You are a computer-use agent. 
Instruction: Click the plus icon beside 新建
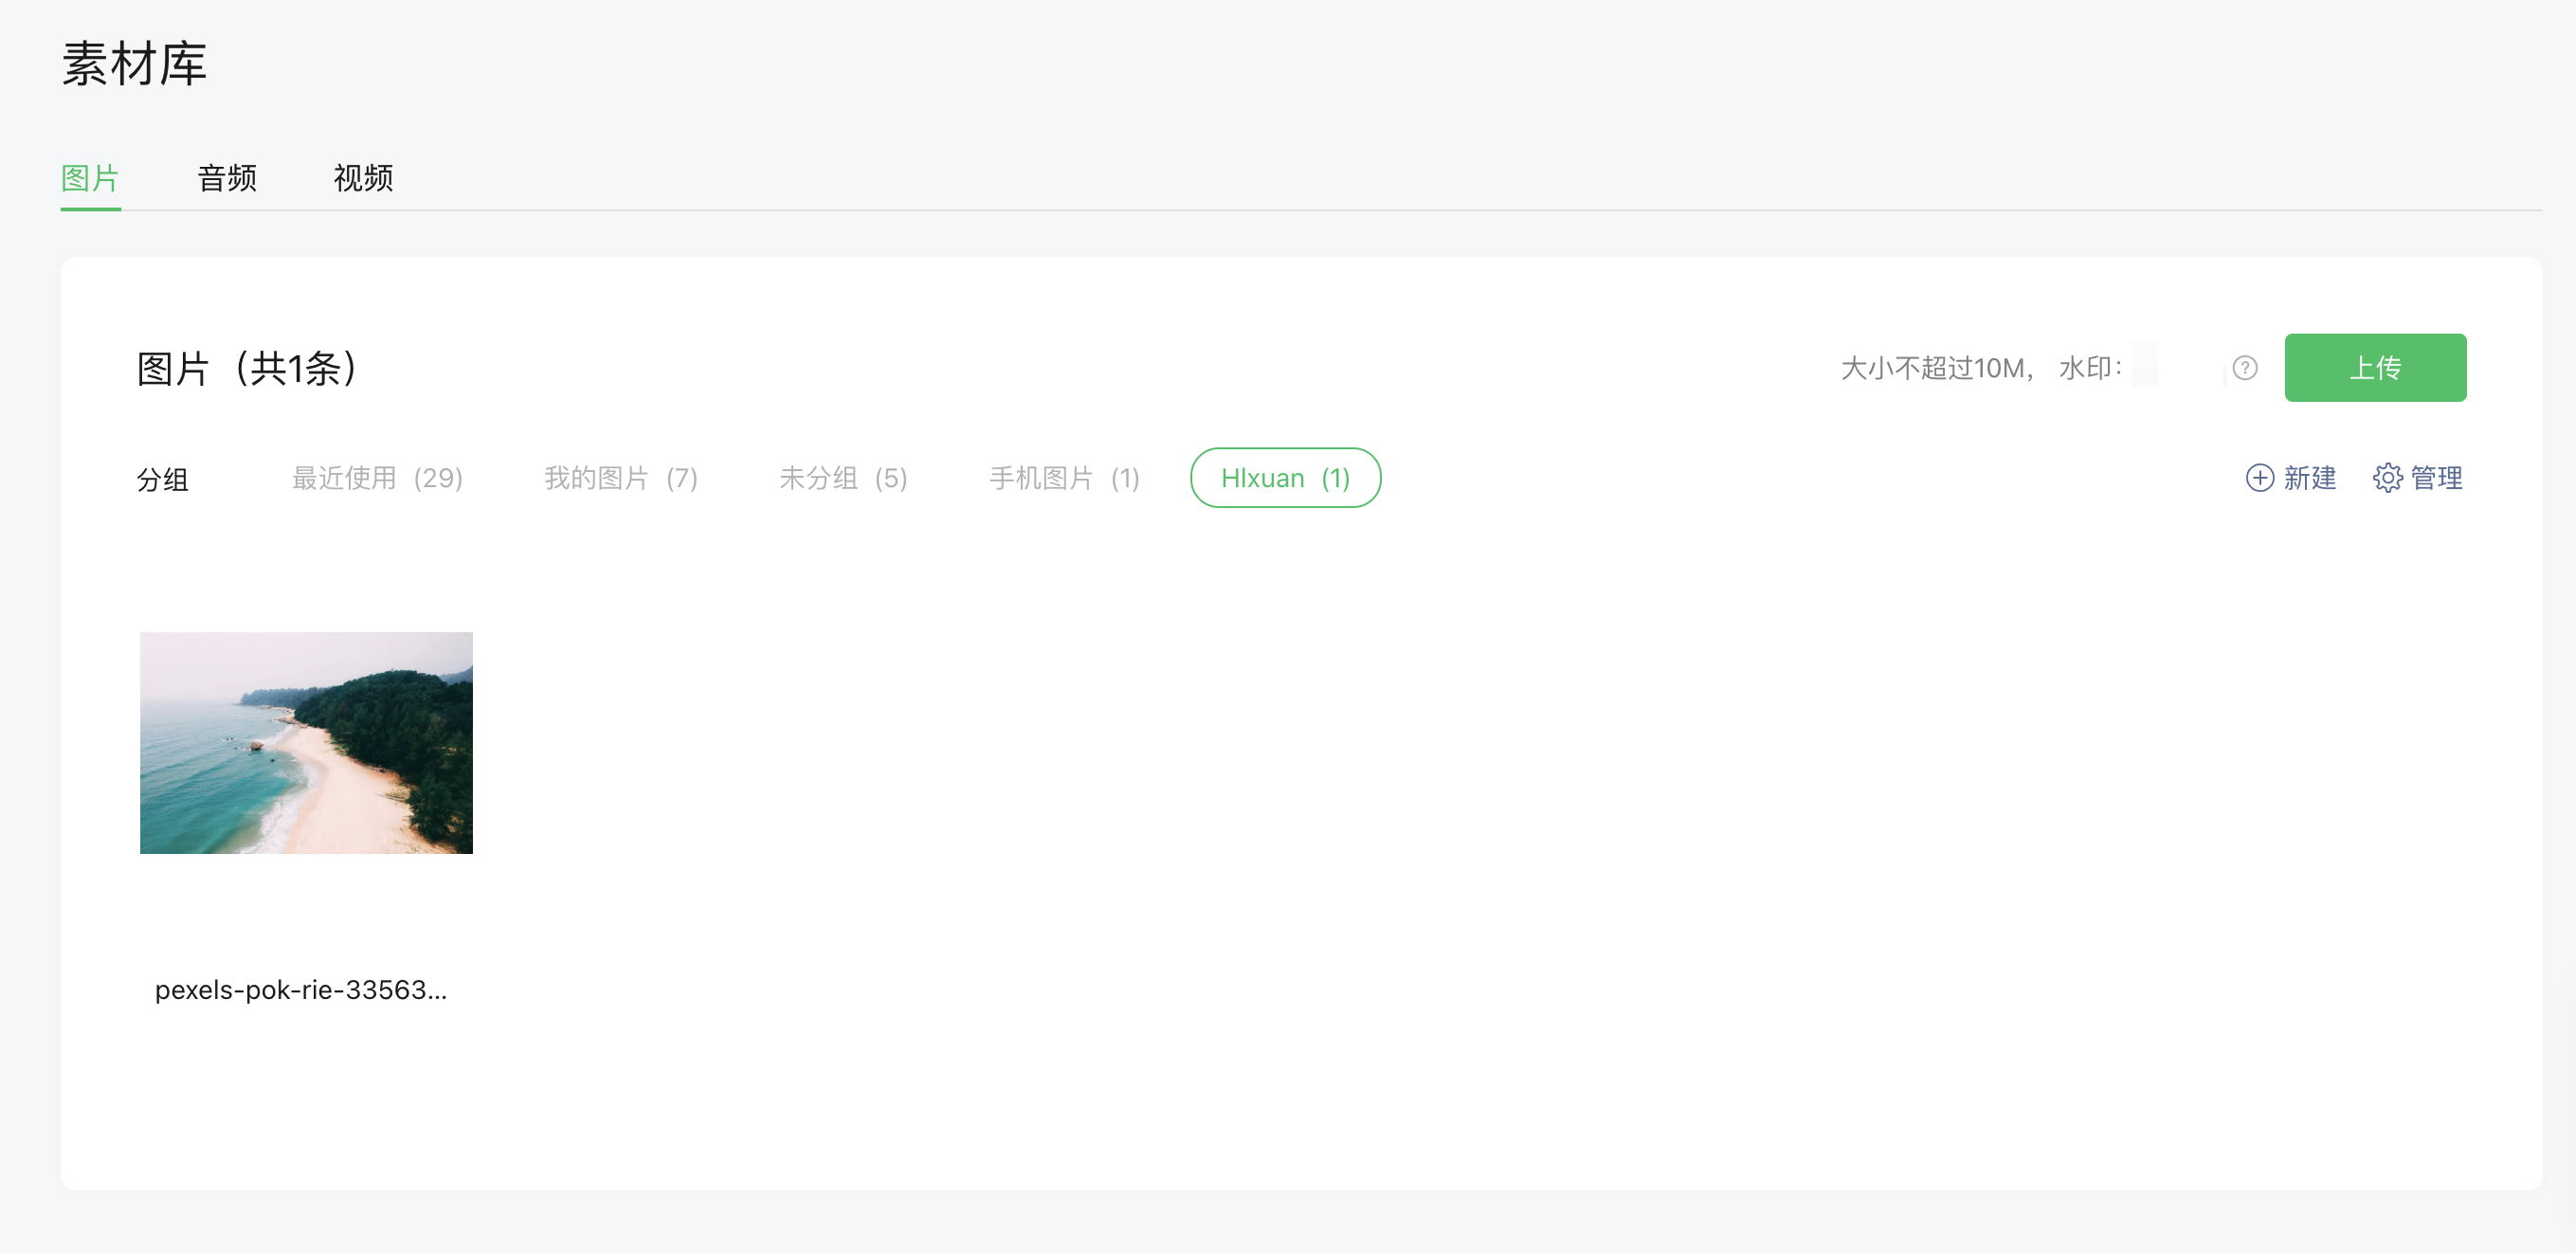click(2259, 478)
